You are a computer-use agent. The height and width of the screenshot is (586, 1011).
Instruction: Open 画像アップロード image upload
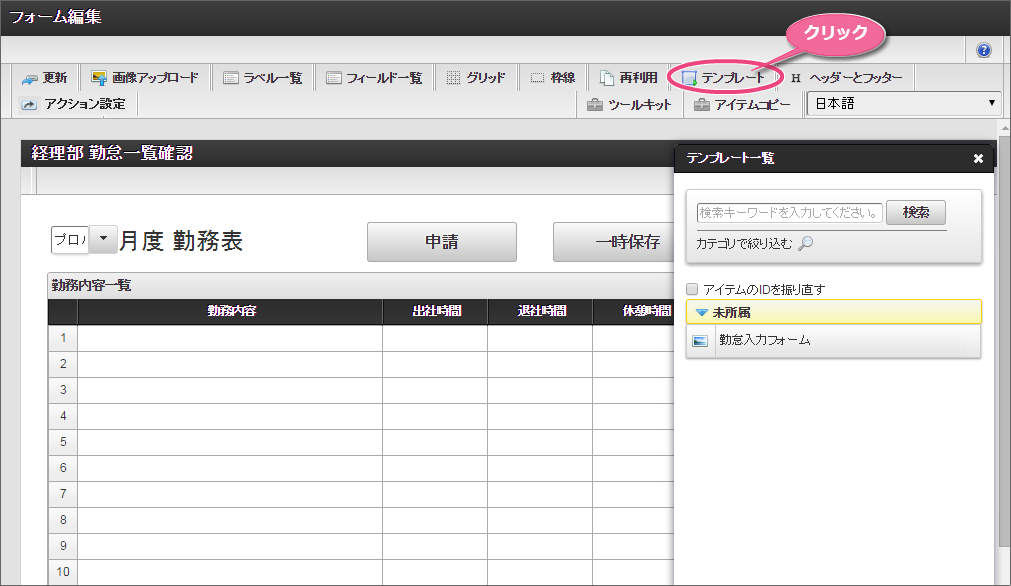pyautogui.click(x=145, y=78)
